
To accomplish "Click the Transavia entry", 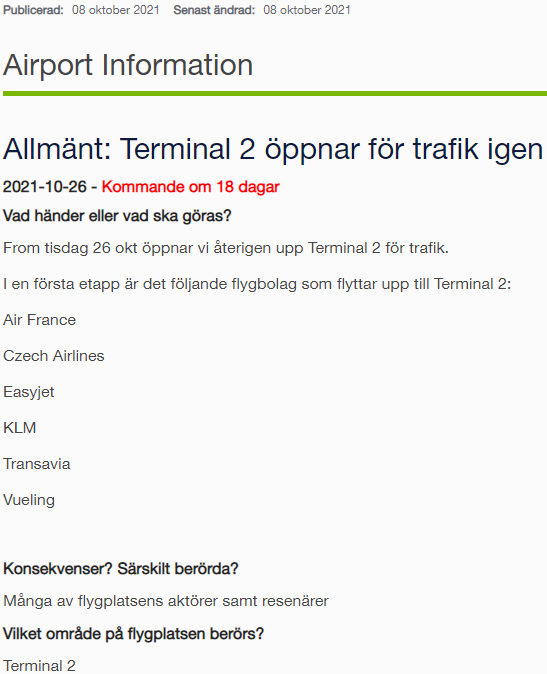I will (37, 464).
